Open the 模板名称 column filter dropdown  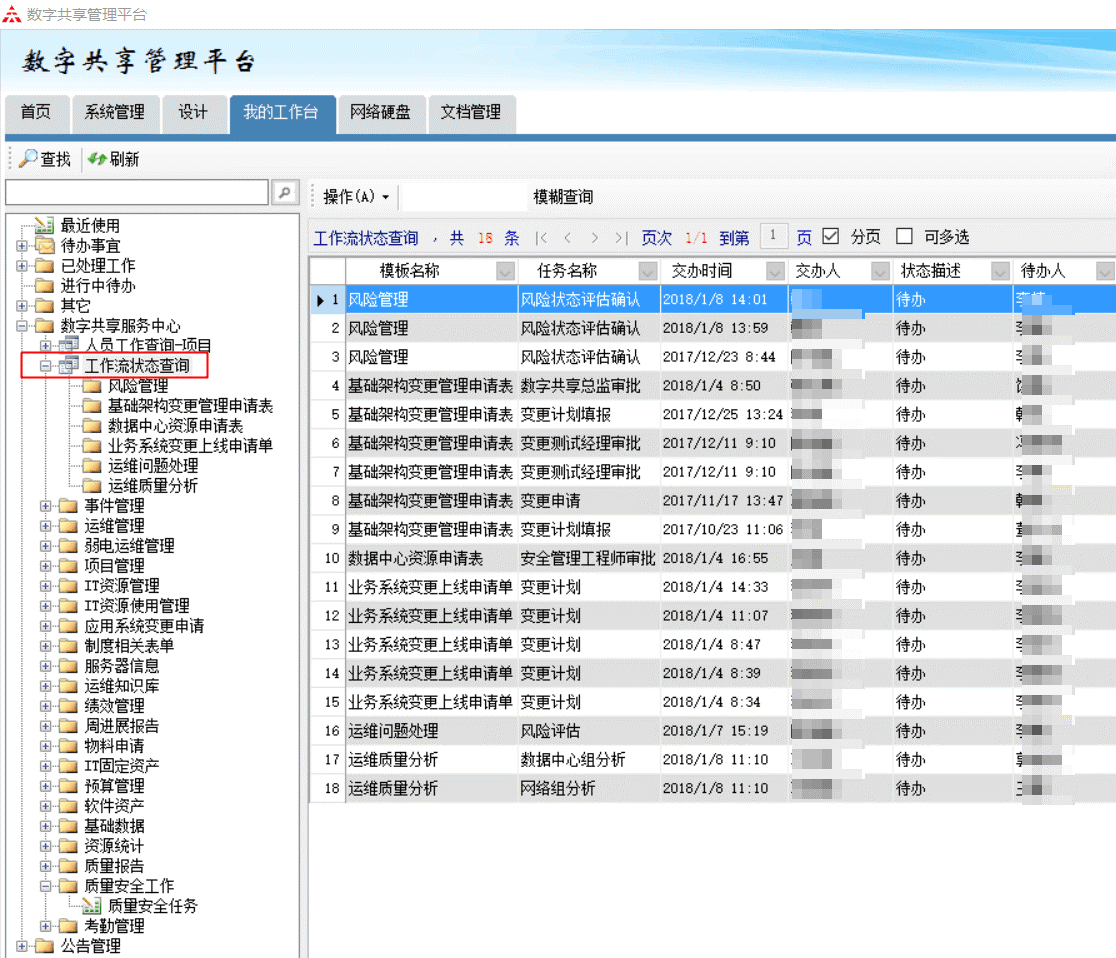point(505,271)
